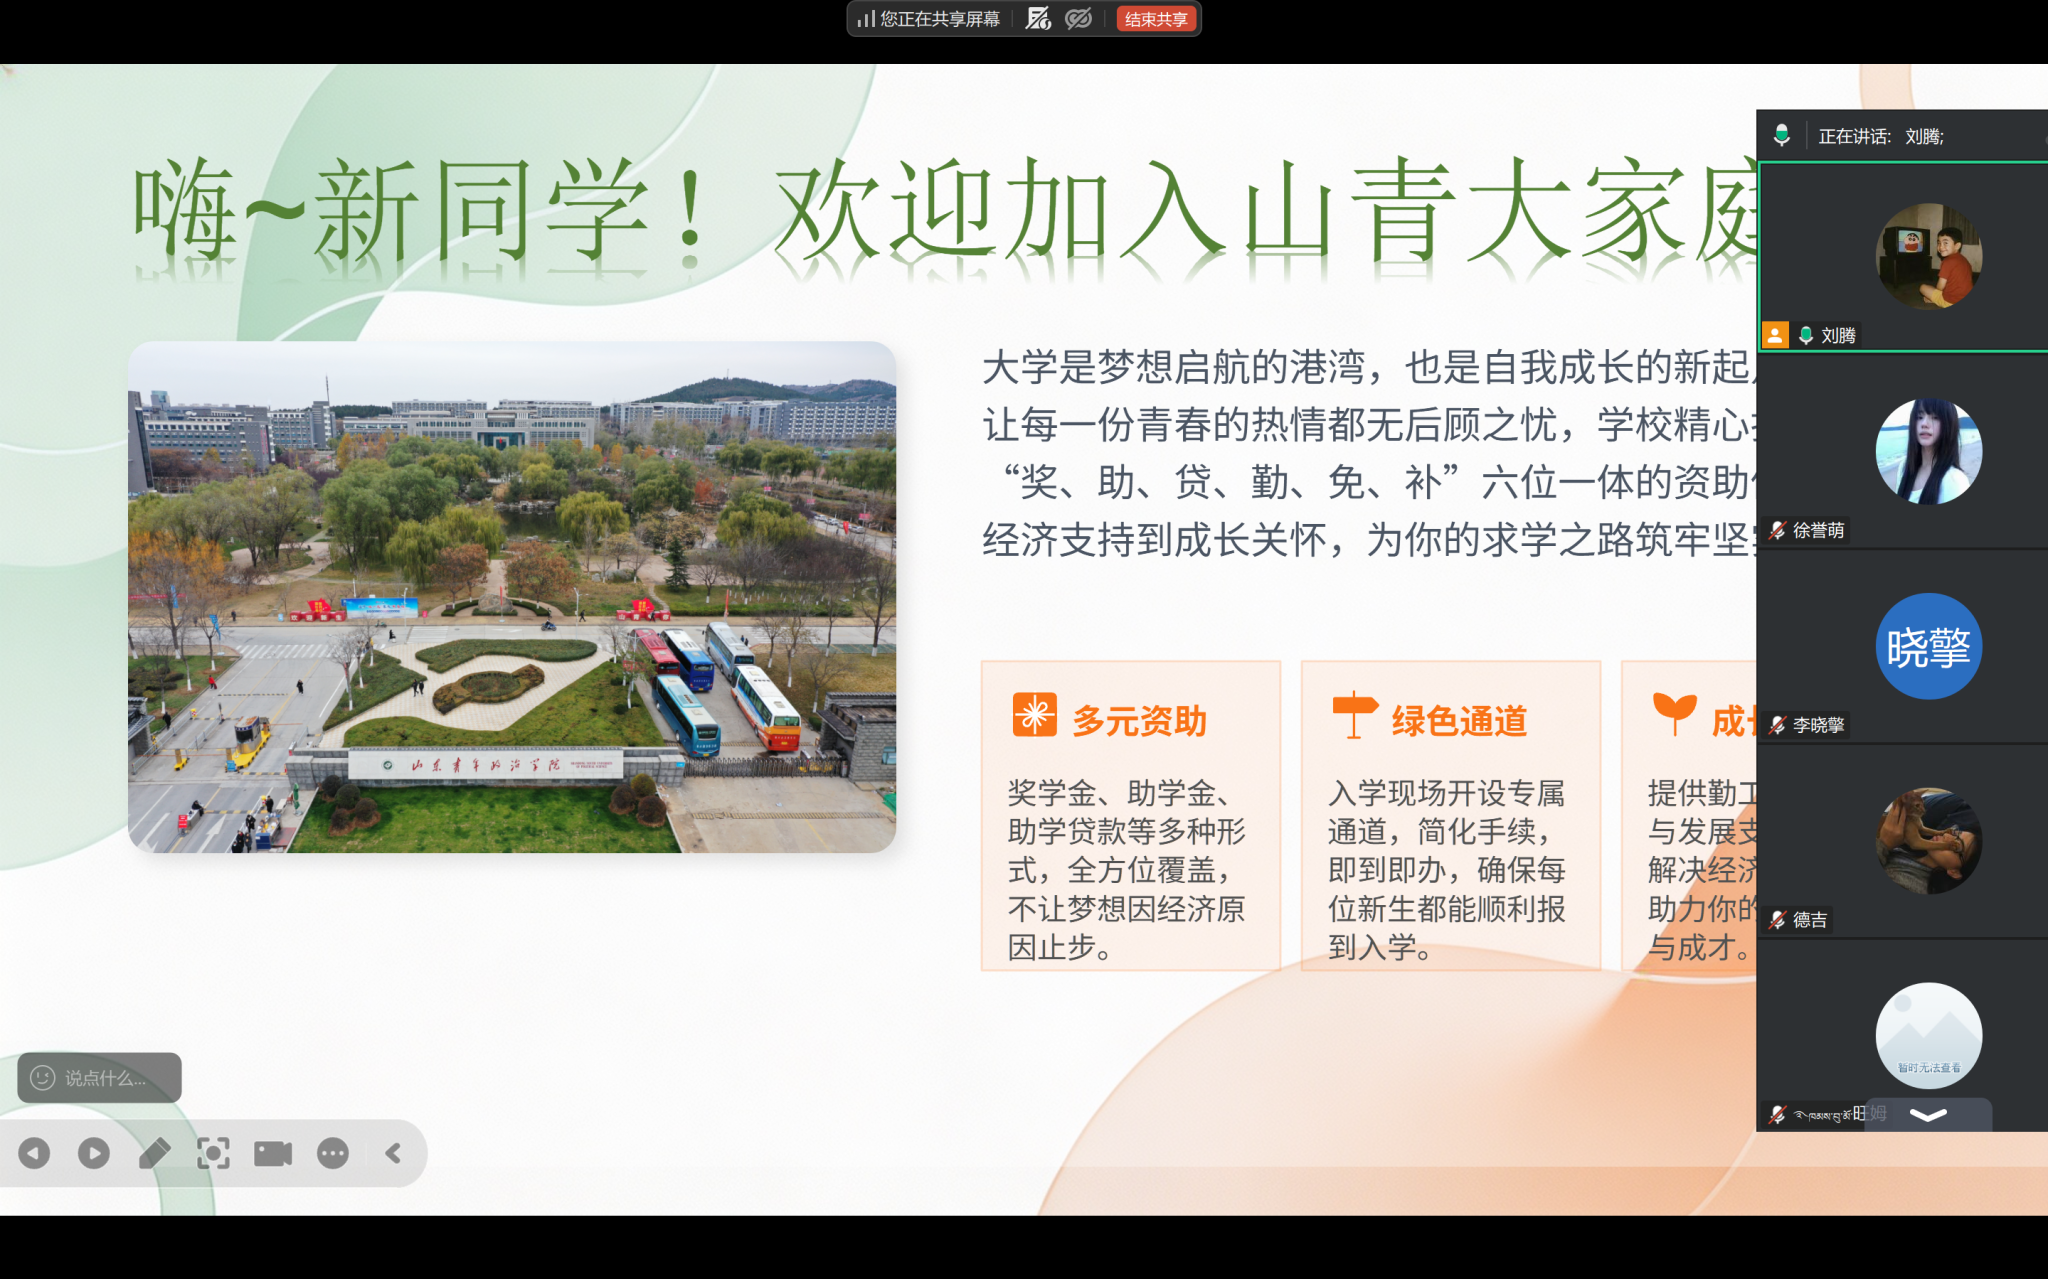Click the 多元资助 card heading

tap(1140, 721)
